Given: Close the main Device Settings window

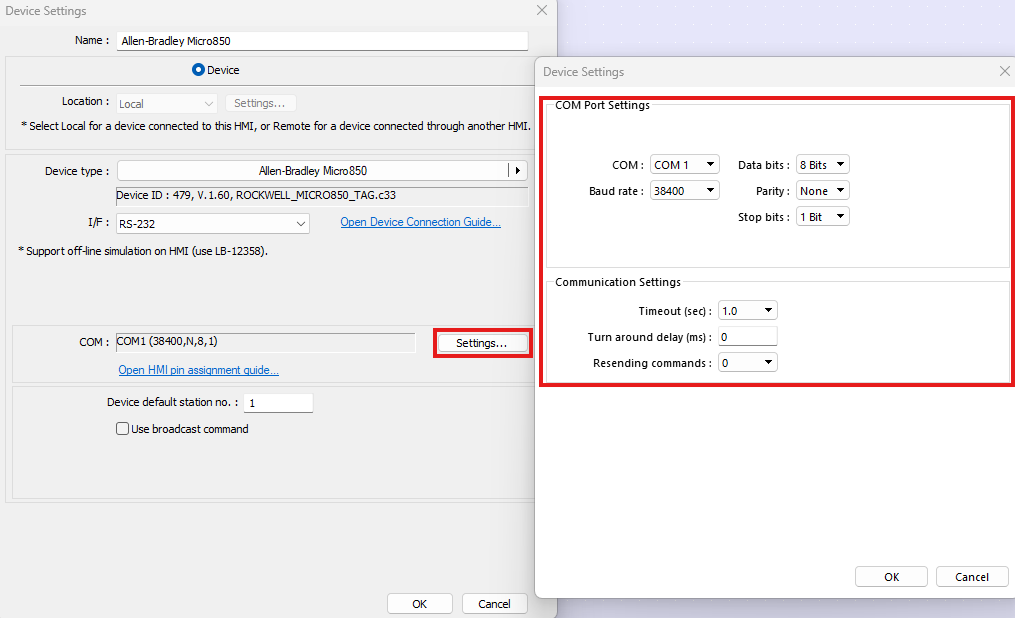Looking at the screenshot, I should point(542,10).
